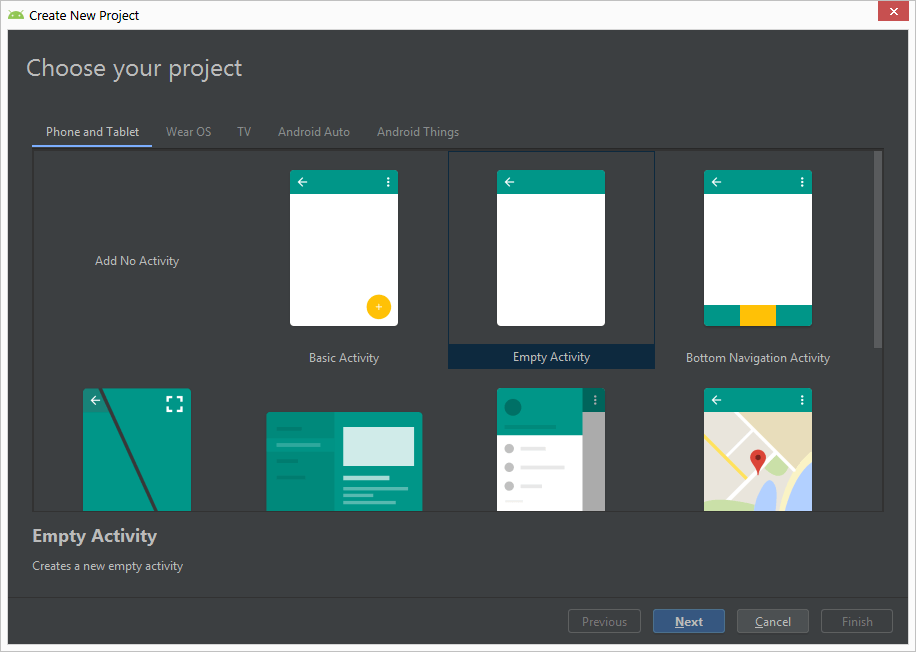The image size is (916, 652).
Task: Choose the Fullscreen Activity template with expand icon
Action: pos(137,450)
